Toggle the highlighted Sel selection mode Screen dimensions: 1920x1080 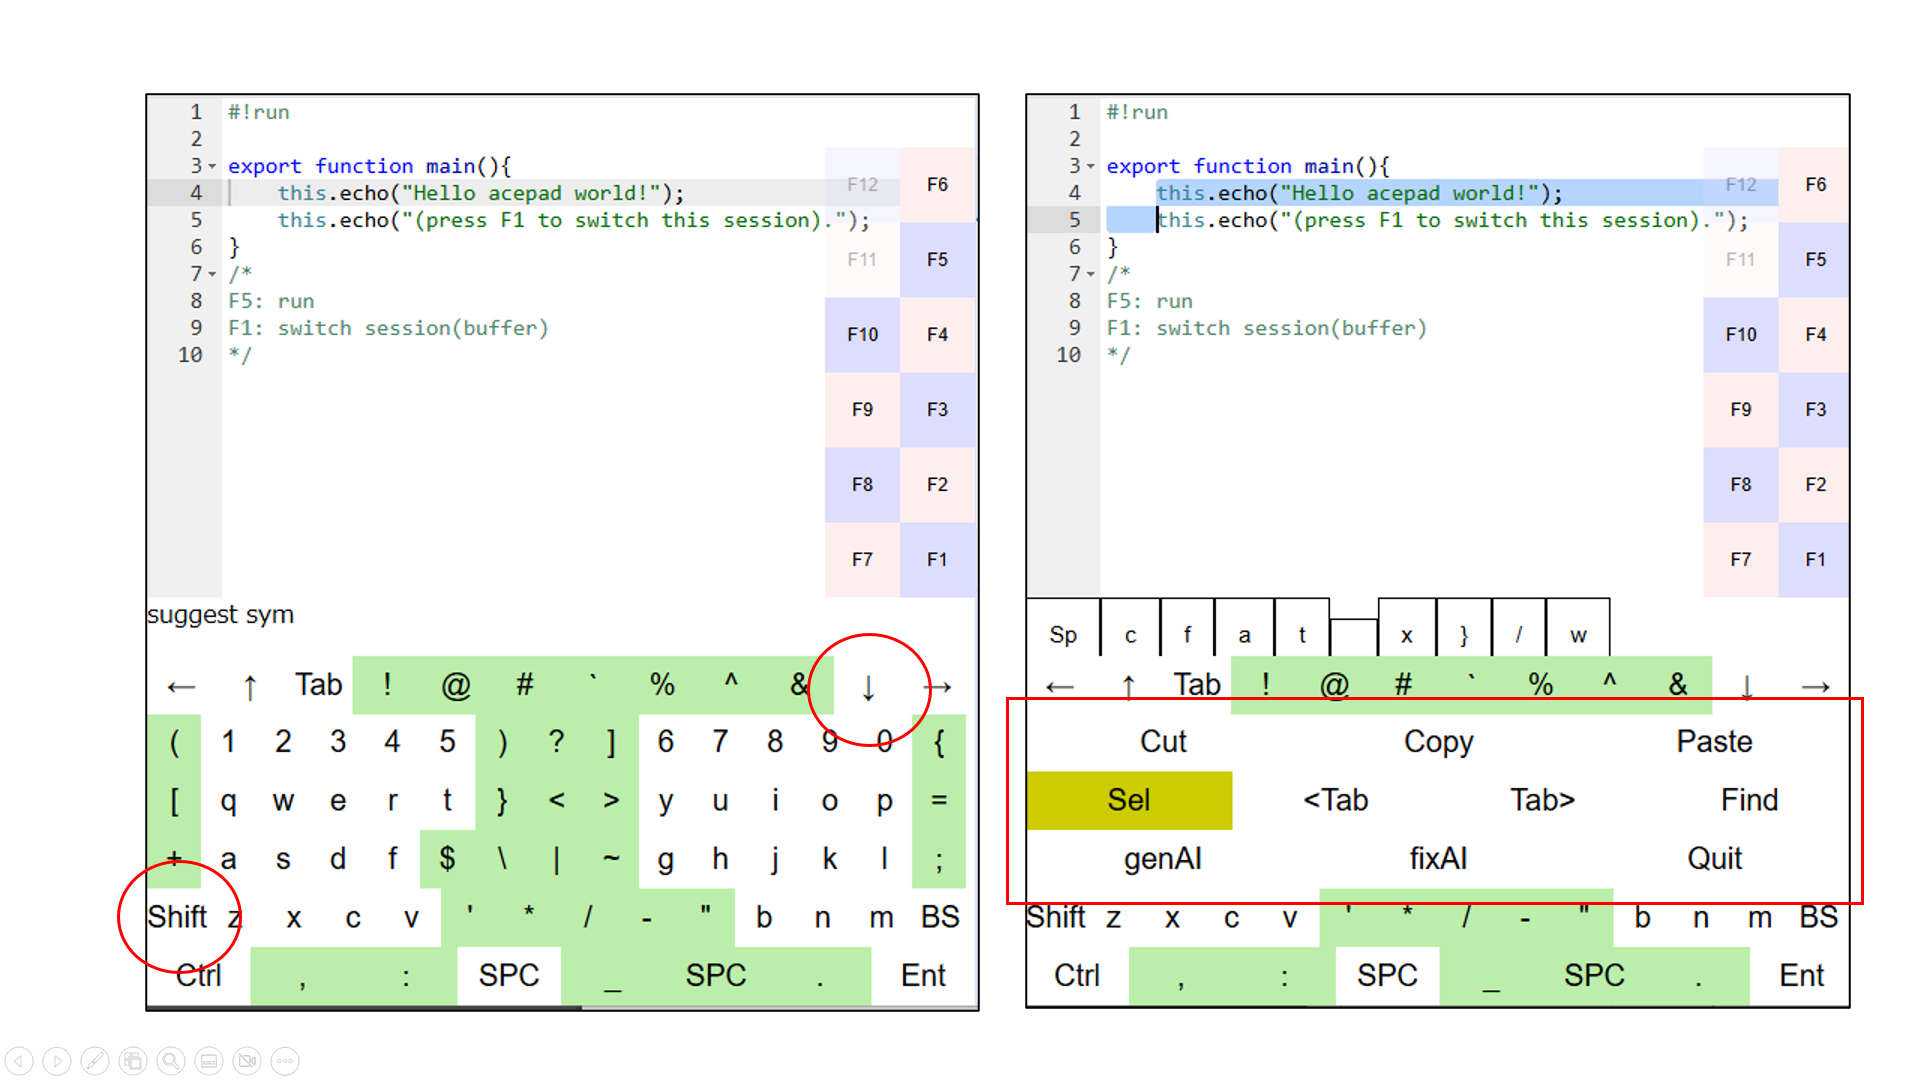coord(1129,800)
